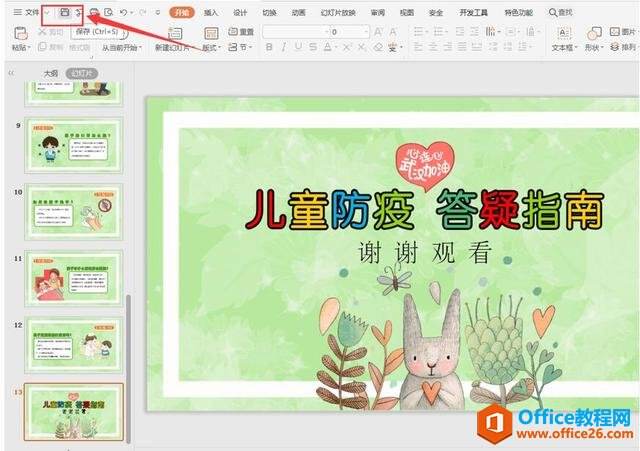Select slide 13 thumbnail
Viewport: 640px width, 451px height.
tap(74, 412)
